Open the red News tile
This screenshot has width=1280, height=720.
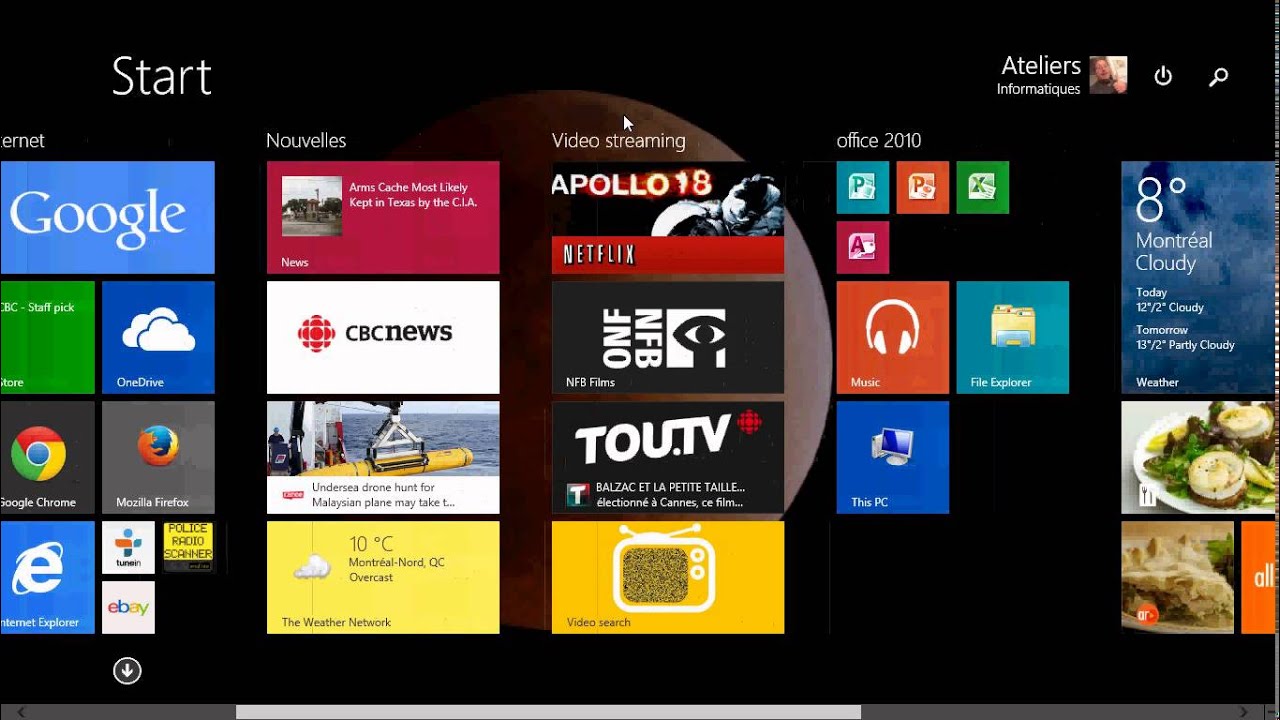(383, 217)
